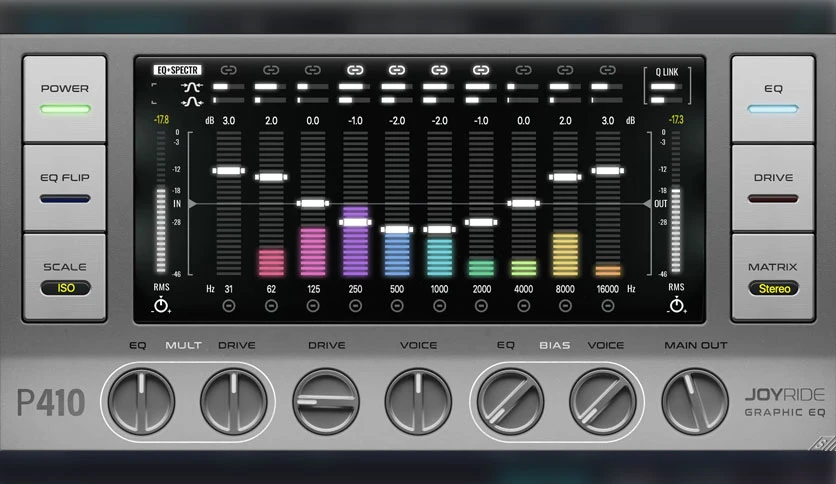
Task: Toggle the EQ section on/off button
Action: [x=773, y=99]
